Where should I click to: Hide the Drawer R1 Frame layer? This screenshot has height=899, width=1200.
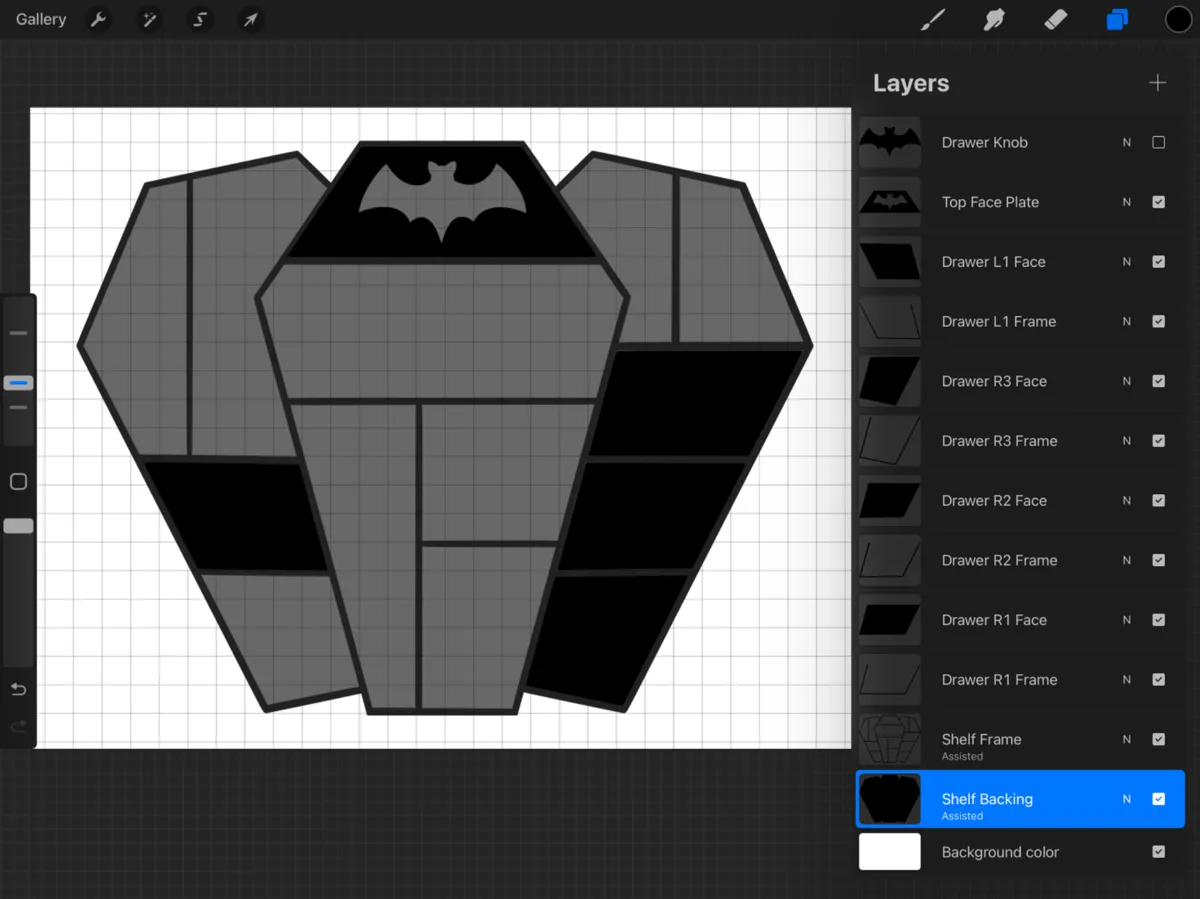1158,680
